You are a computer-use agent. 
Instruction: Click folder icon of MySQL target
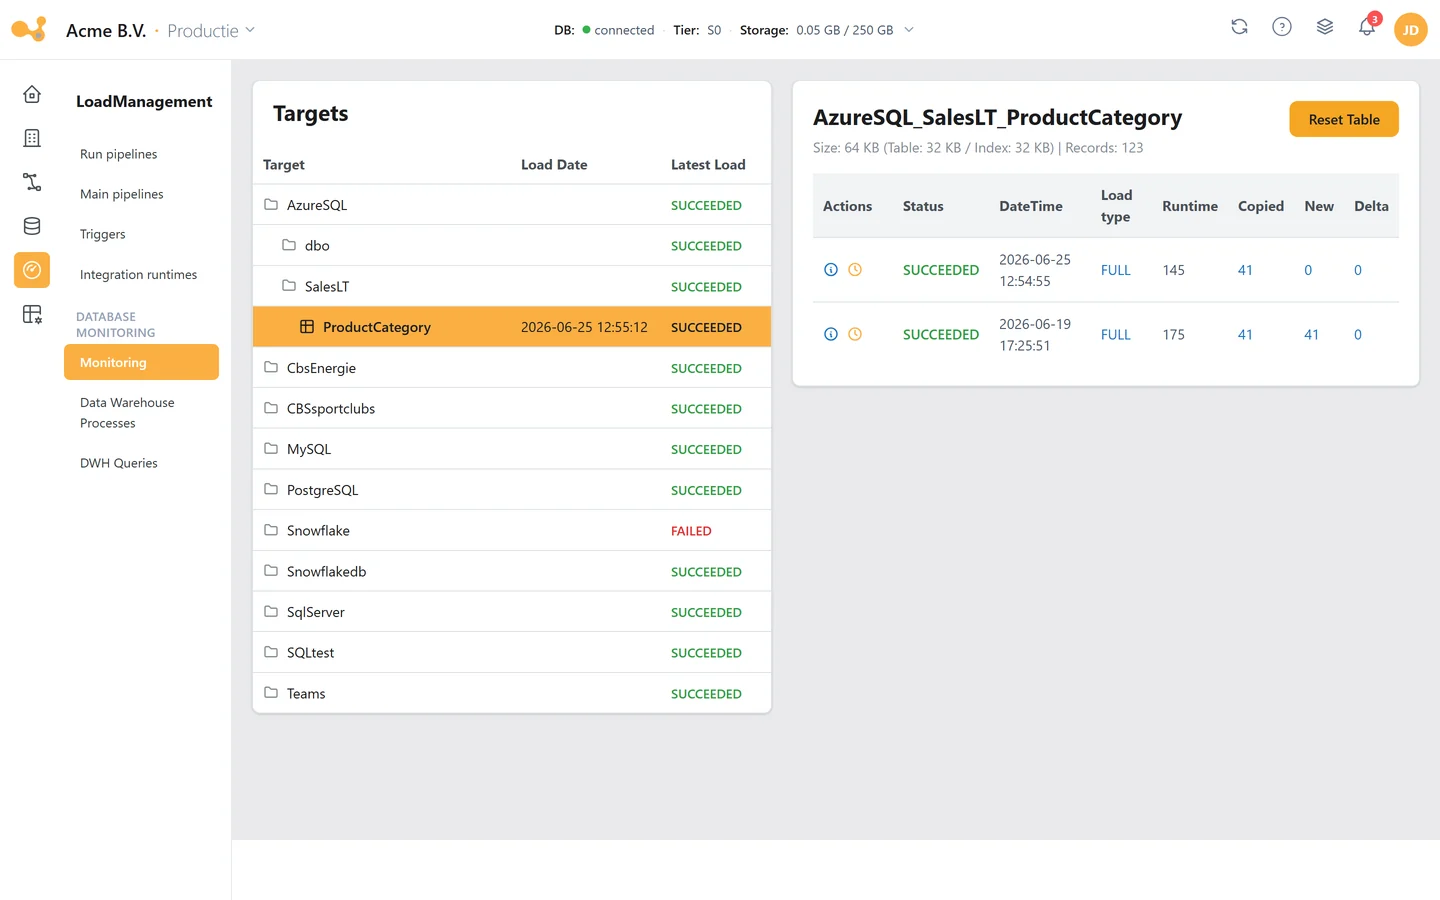pos(271,449)
